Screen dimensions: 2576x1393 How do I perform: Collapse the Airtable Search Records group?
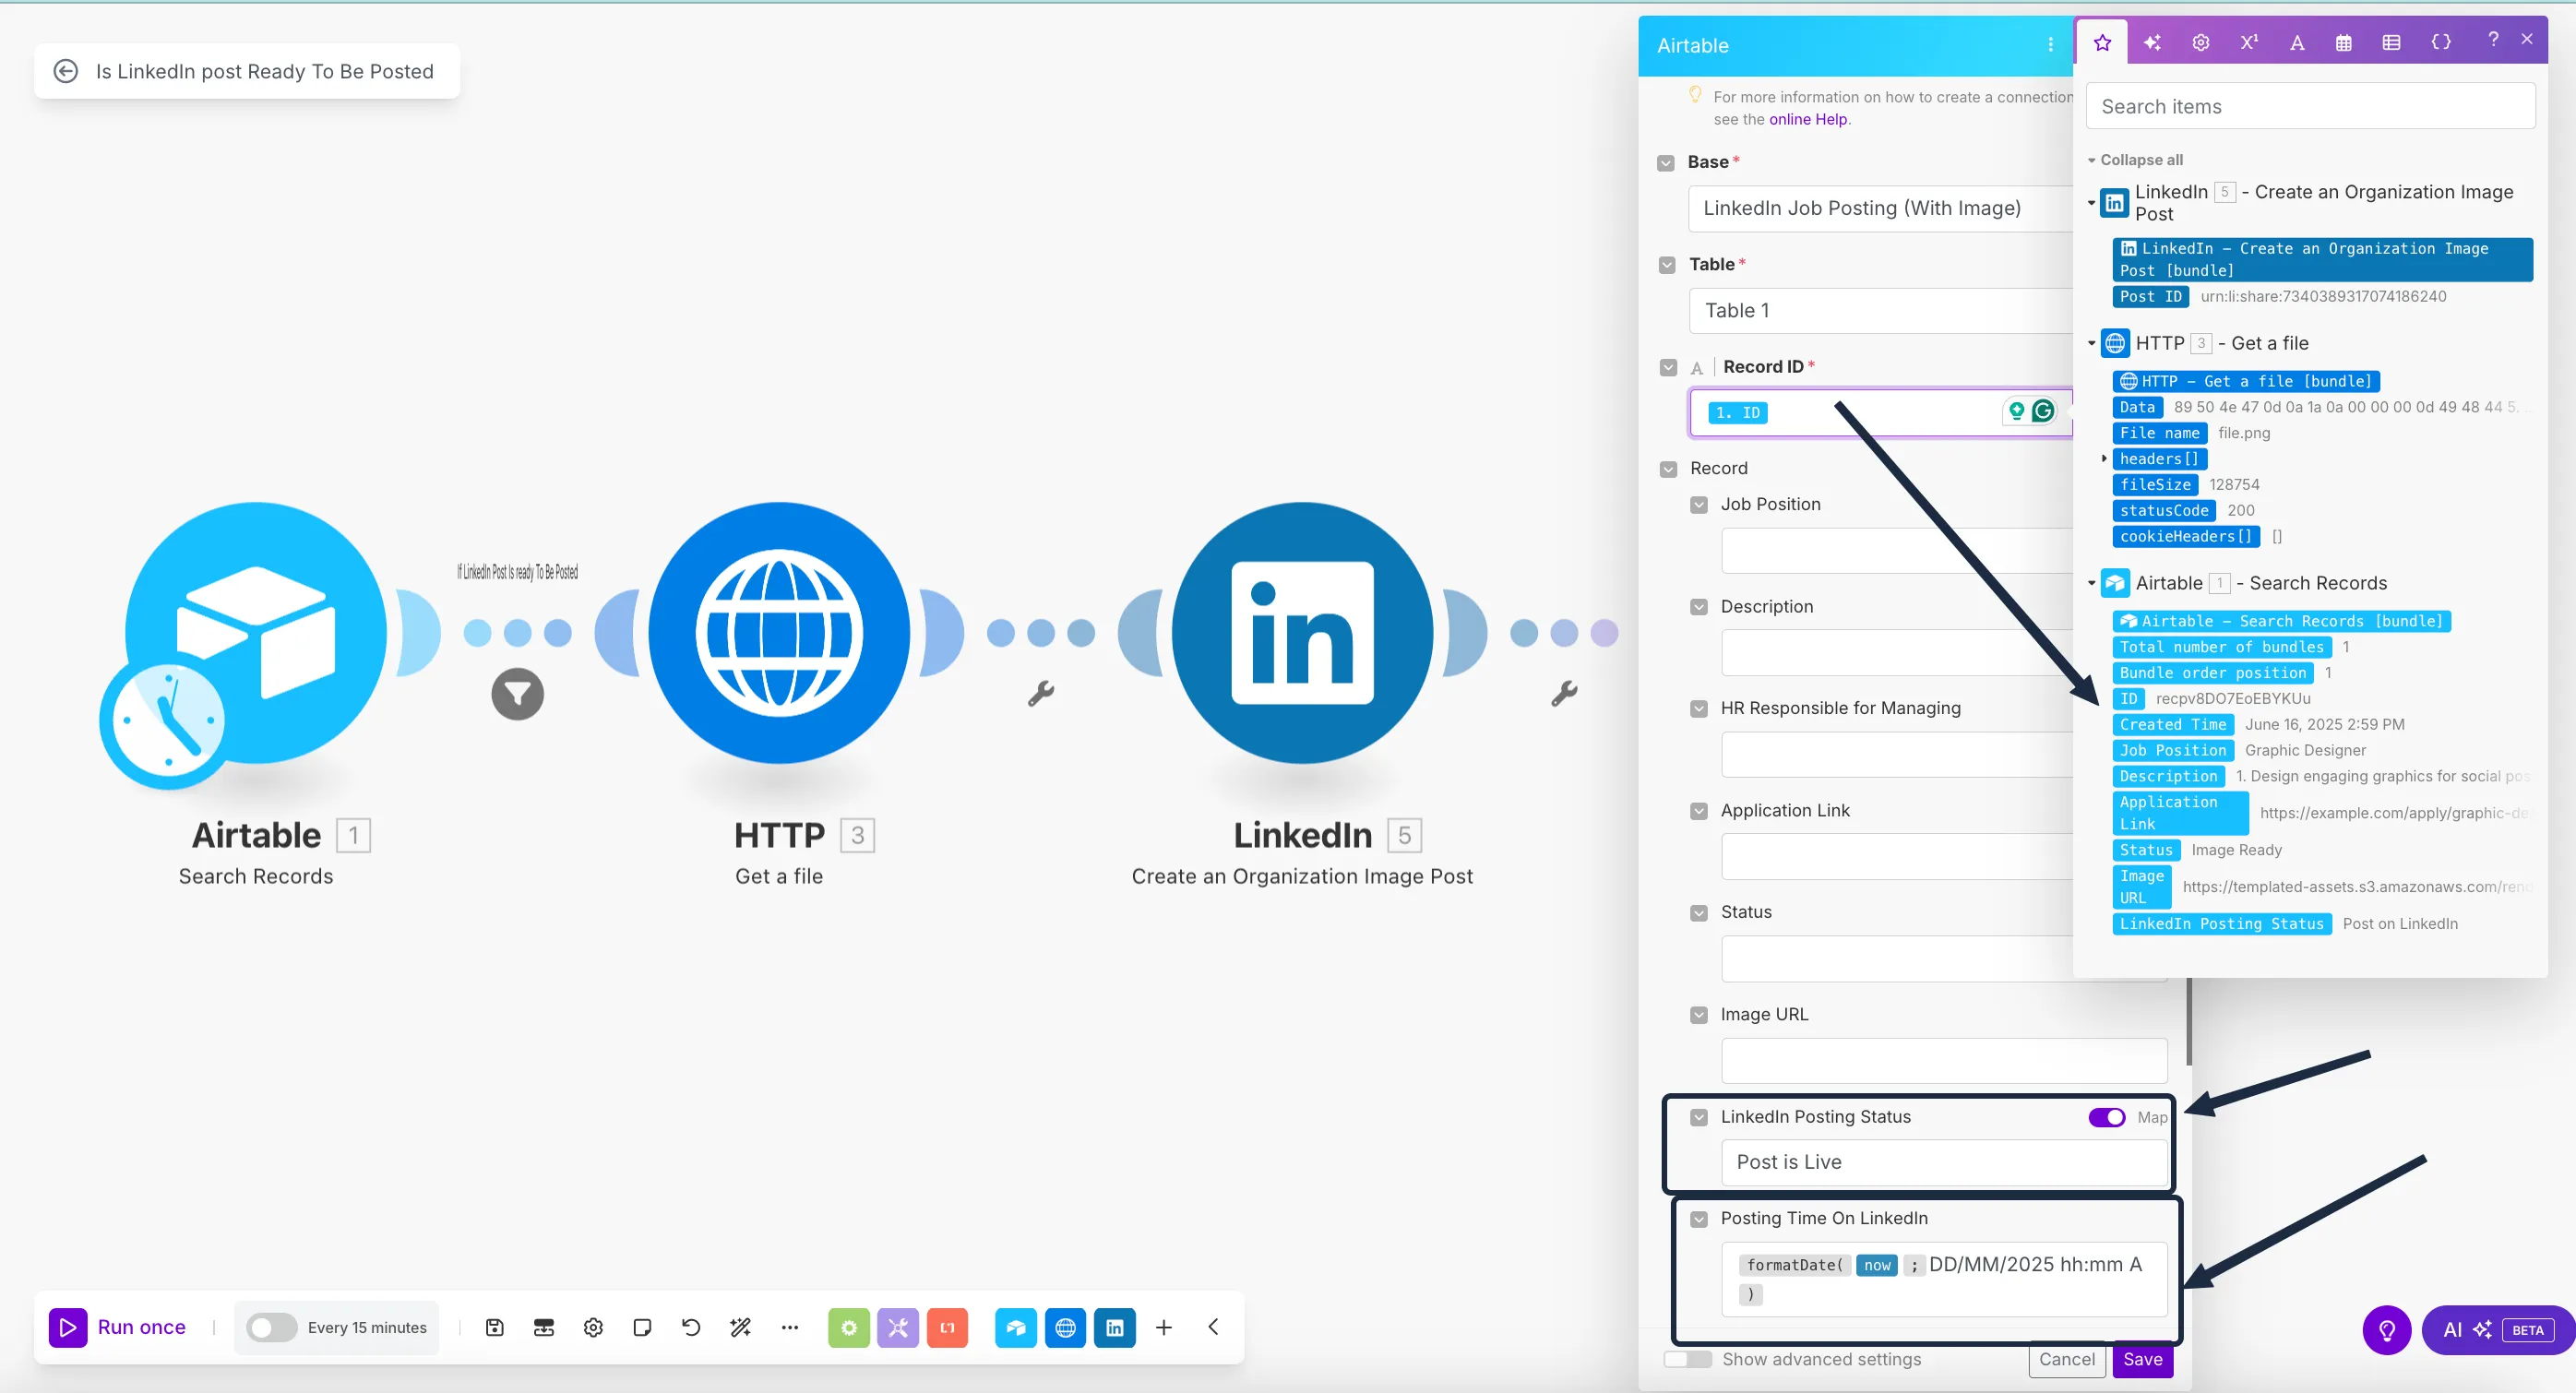pyautogui.click(x=2091, y=583)
